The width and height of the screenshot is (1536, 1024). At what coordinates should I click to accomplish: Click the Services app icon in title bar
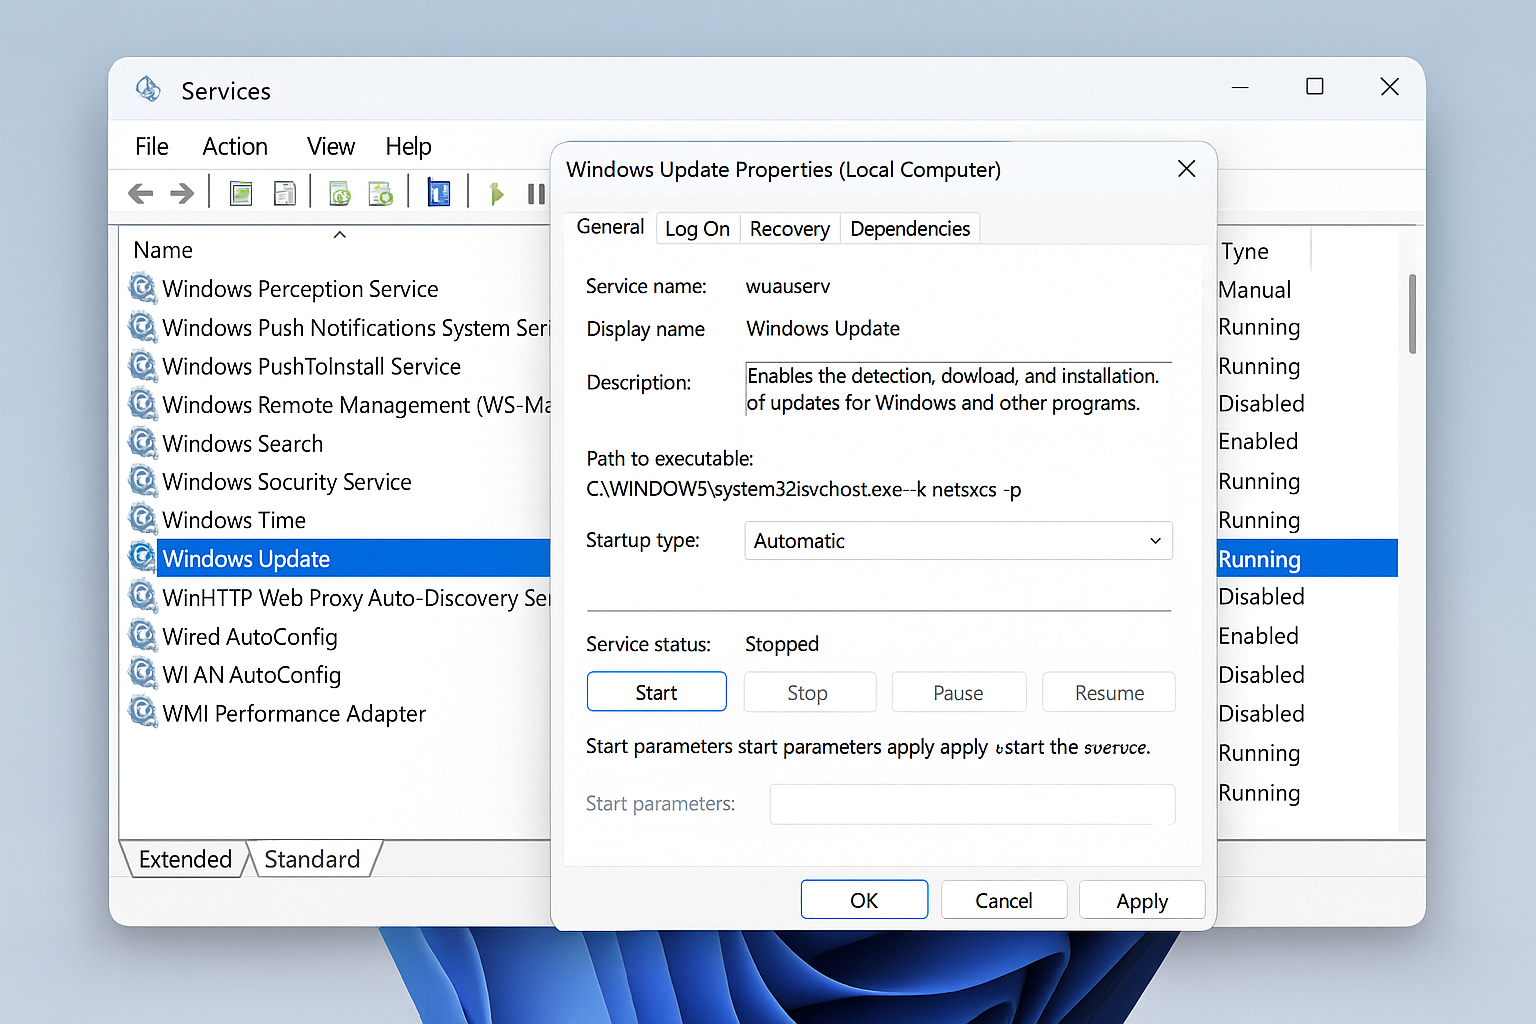(149, 89)
